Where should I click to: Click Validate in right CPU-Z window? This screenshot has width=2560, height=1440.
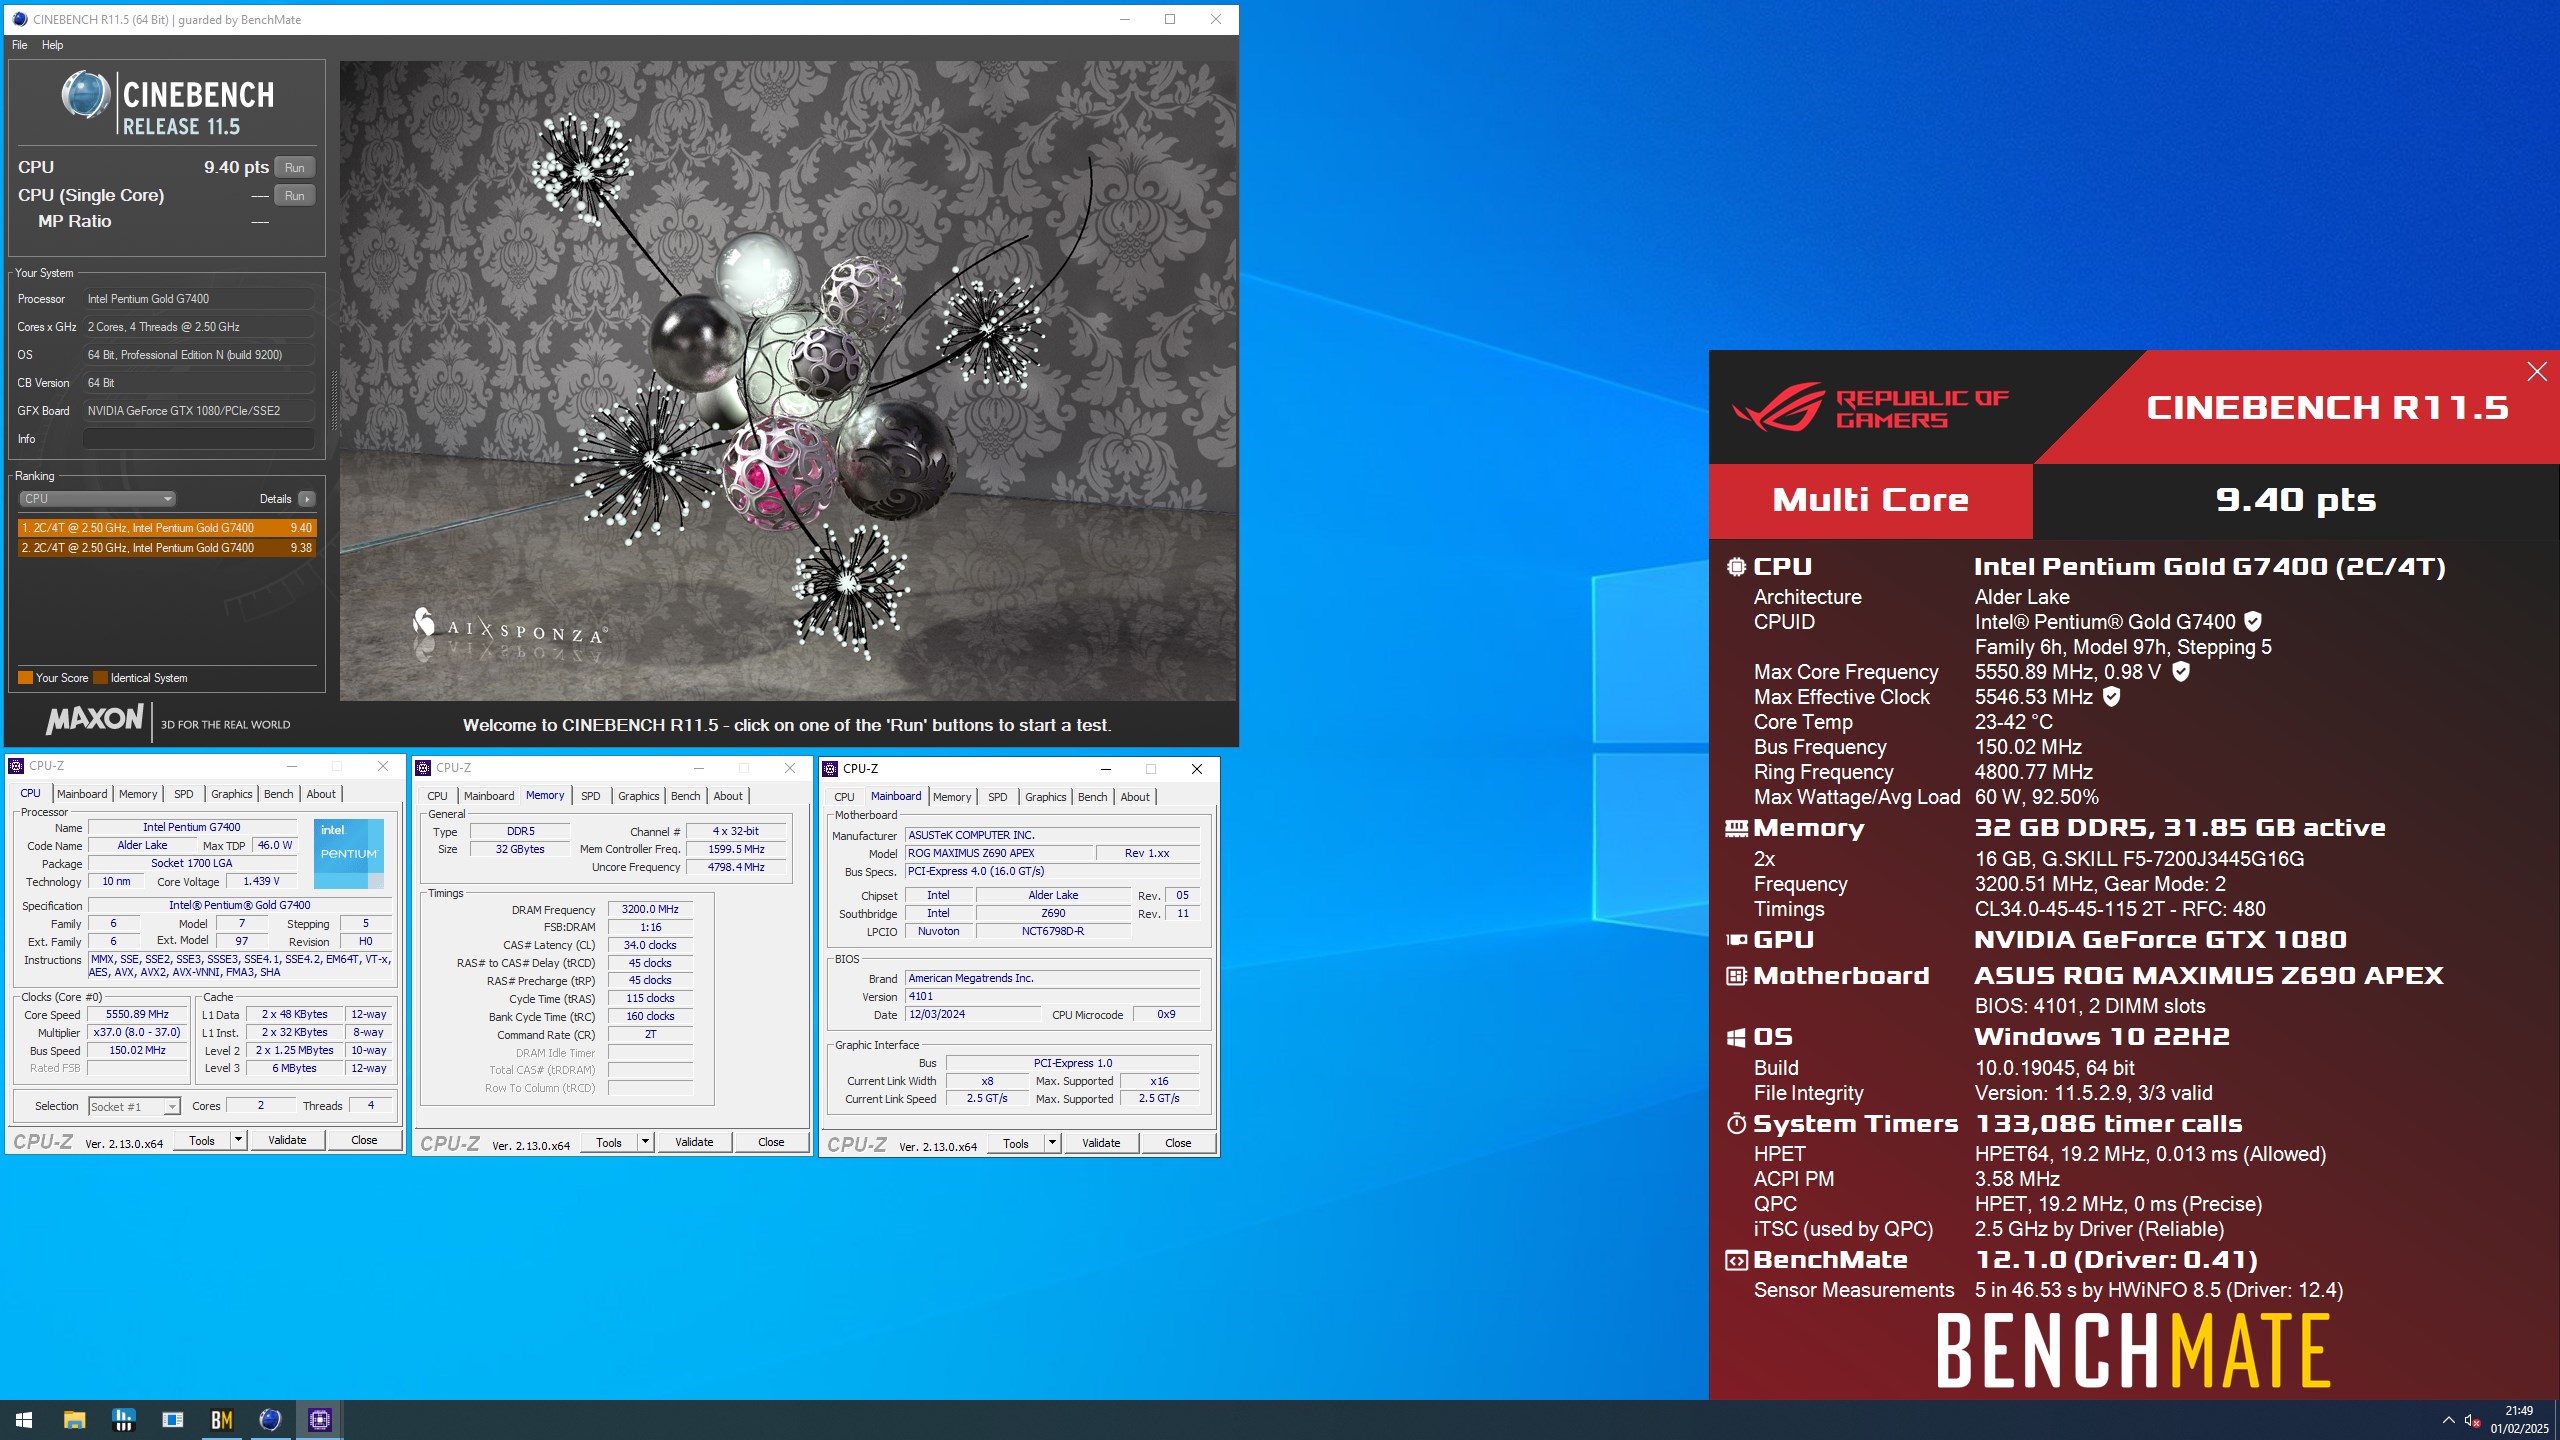click(1101, 1144)
